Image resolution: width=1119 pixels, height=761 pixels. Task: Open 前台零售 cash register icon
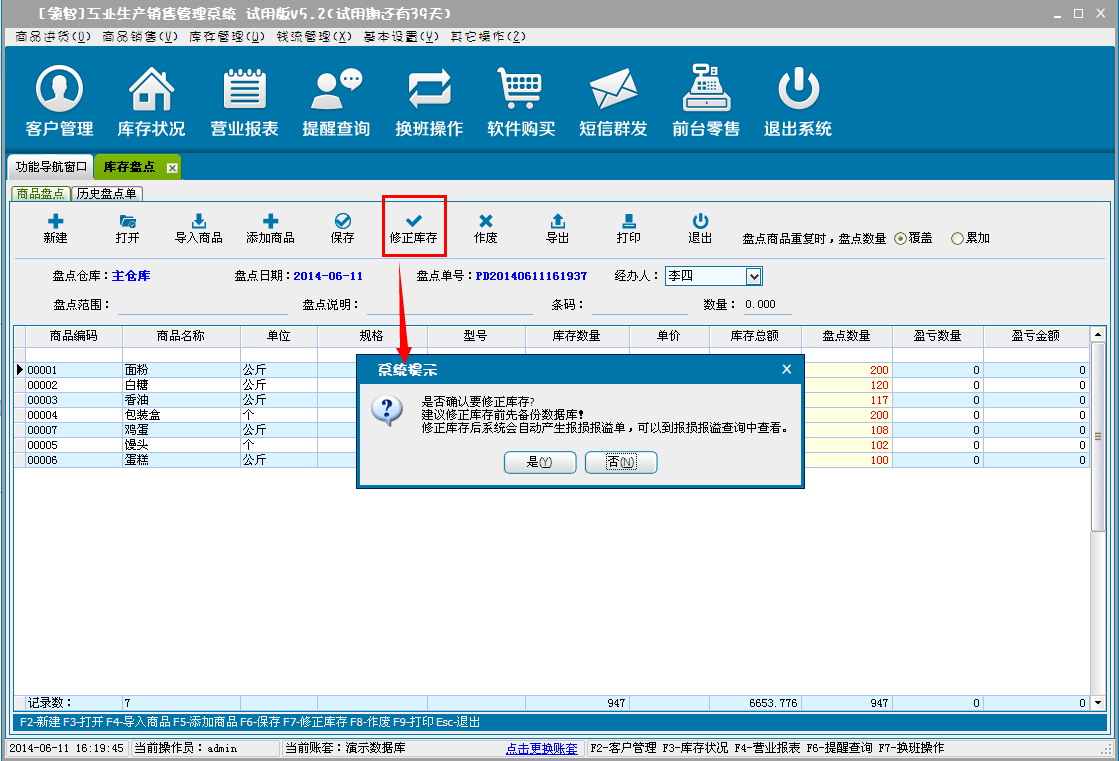click(x=706, y=90)
